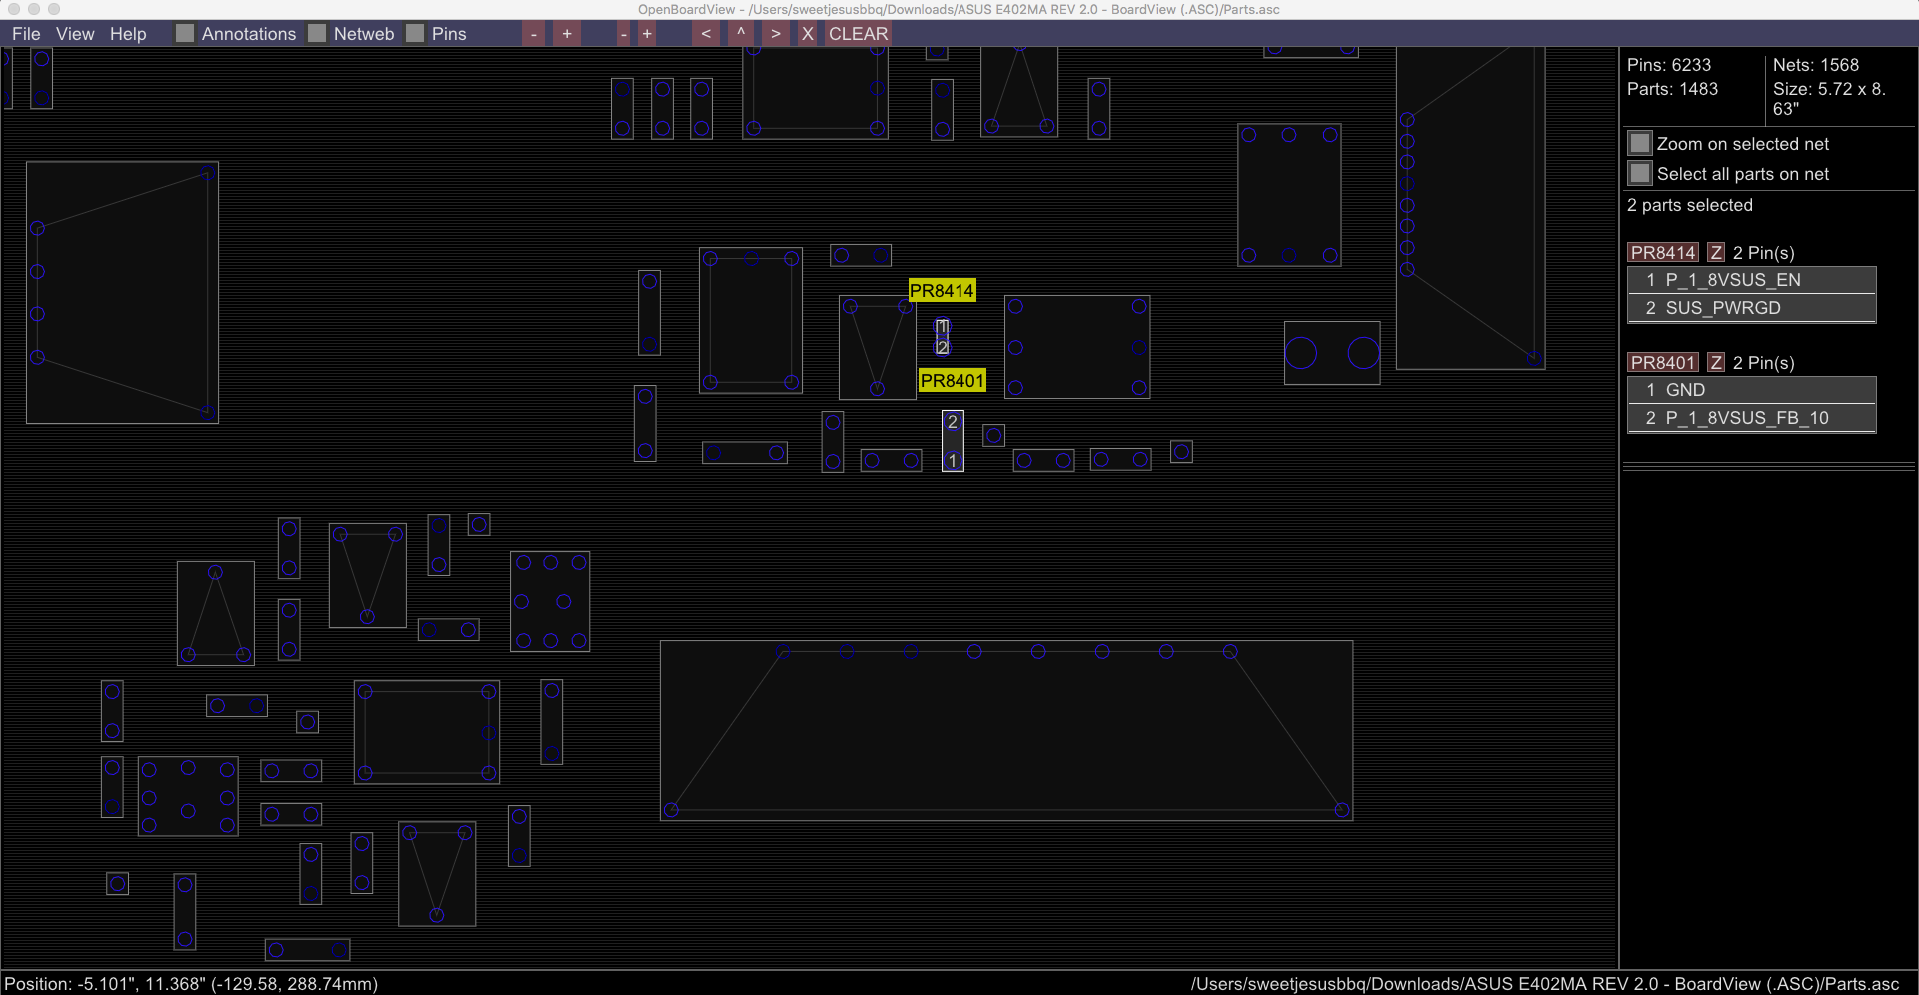The image size is (1919, 995).
Task: Click pin 1 of PR8401 on the board
Action: 953,461
